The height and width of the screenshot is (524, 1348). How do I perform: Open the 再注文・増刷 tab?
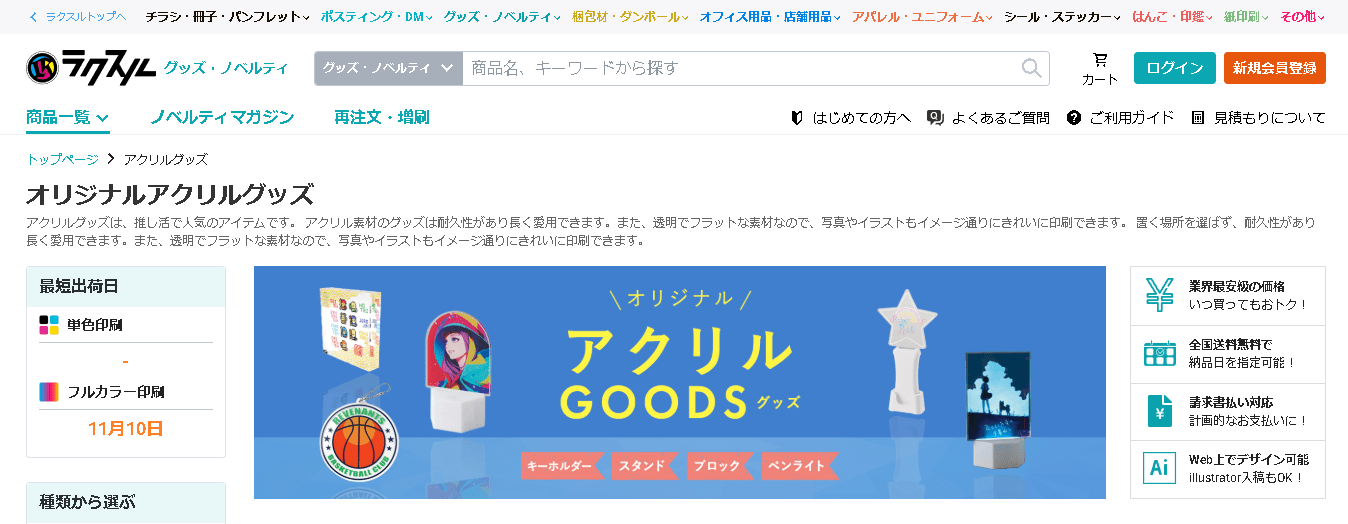(x=381, y=118)
